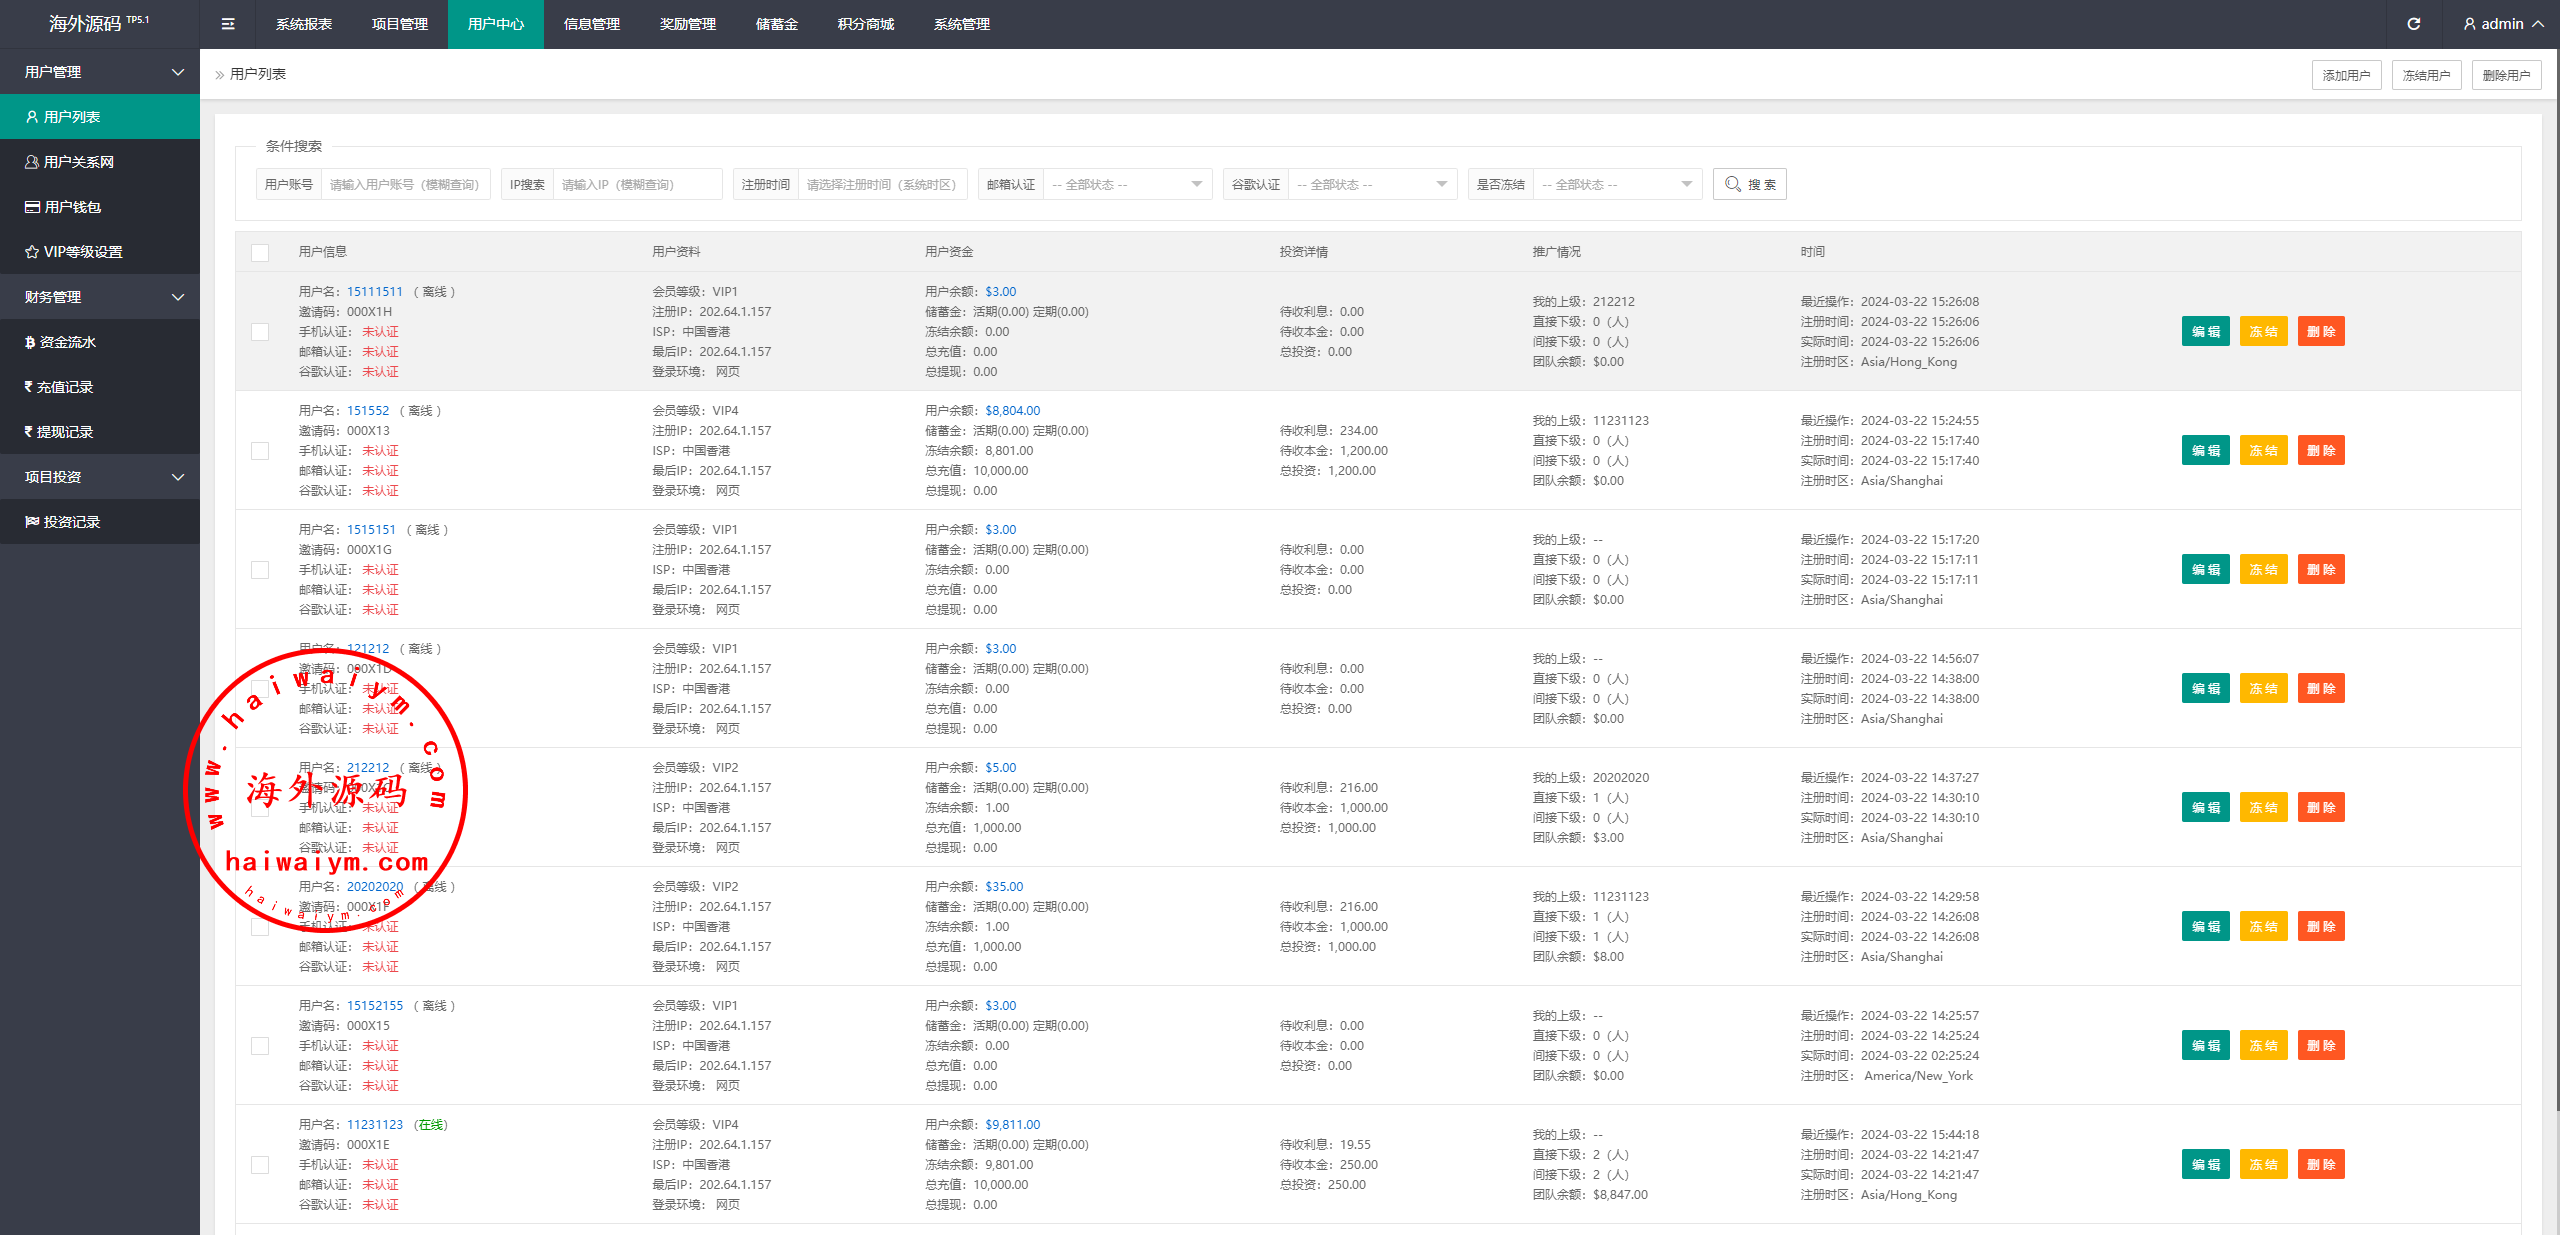Open the Google verification status dropdown
The width and height of the screenshot is (2560, 1235).
1371,184
